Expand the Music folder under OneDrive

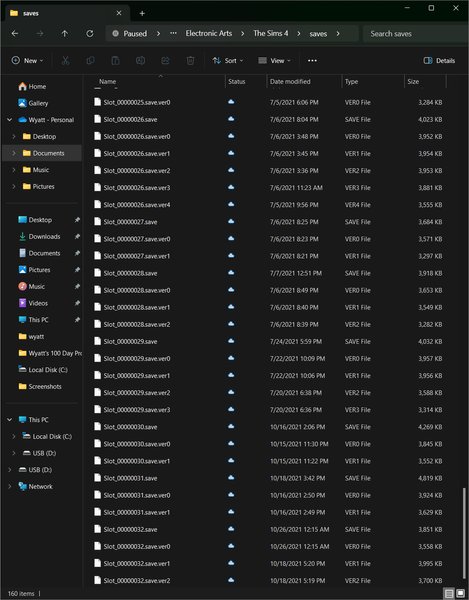point(14,170)
